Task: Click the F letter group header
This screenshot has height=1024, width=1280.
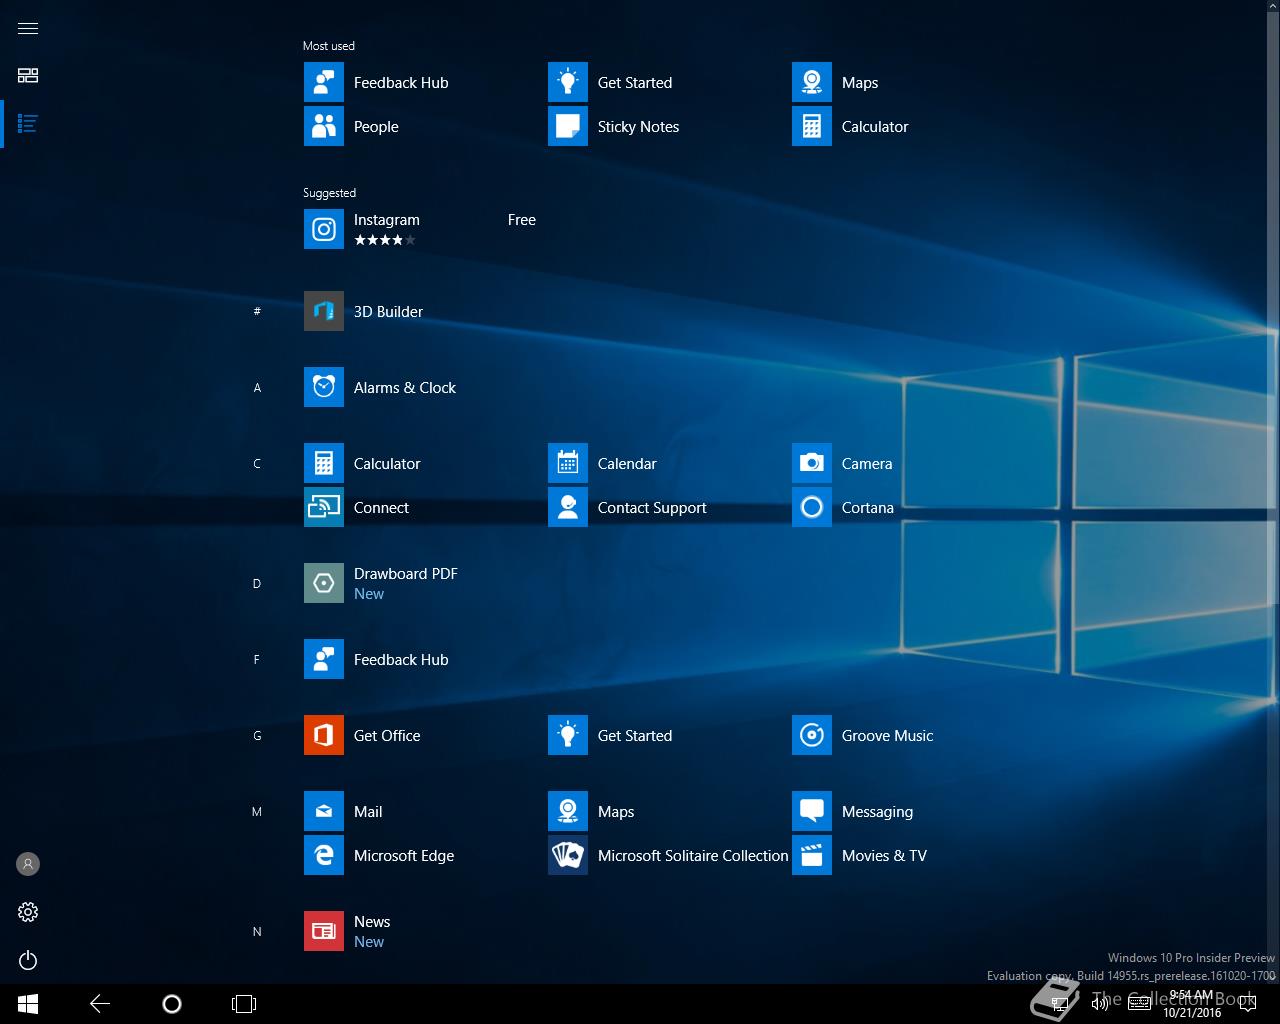Action: pyautogui.click(x=257, y=659)
